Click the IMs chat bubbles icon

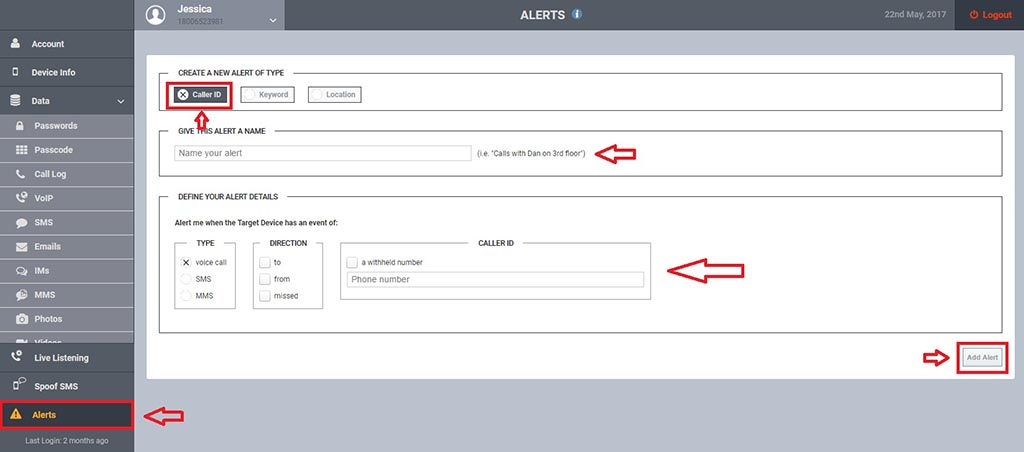pyautogui.click(x=22, y=270)
